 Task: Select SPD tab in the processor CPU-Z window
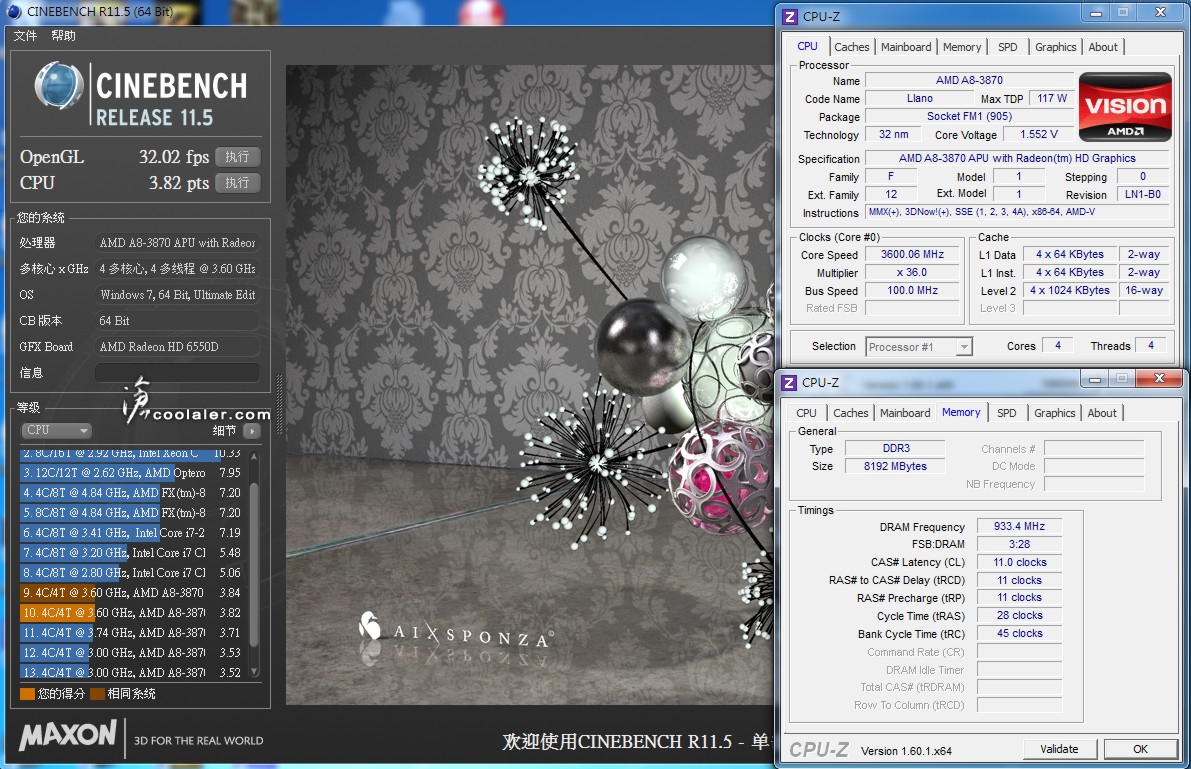(x=1007, y=47)
